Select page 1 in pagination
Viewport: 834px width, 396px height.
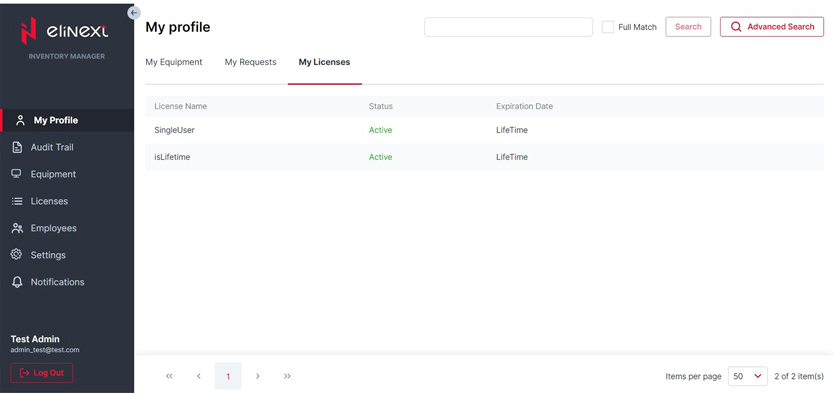click(x=228, y=376)
